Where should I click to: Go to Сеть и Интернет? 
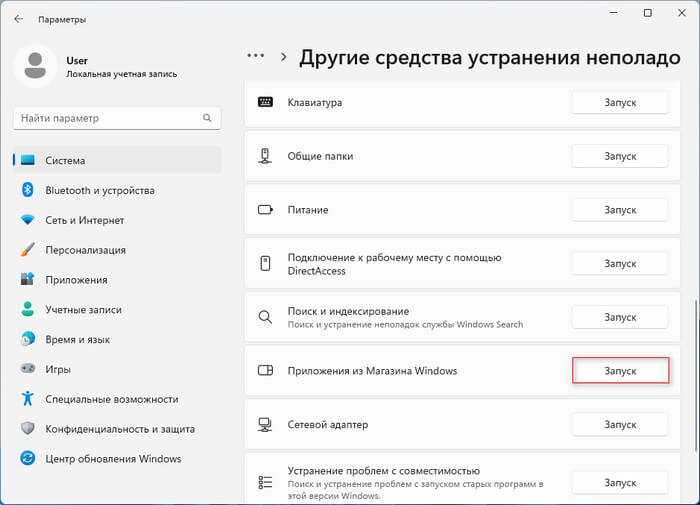coord(117,220)
